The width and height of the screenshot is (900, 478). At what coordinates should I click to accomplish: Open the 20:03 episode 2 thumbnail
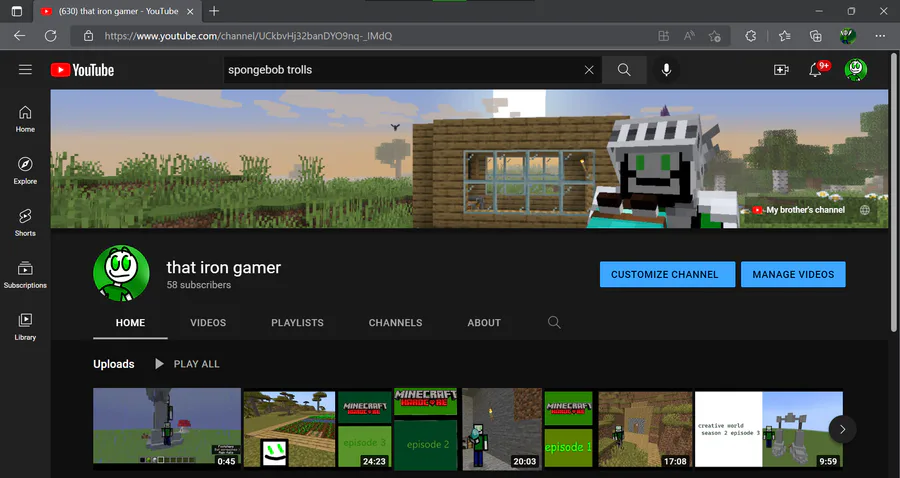(x=468, y=429)
